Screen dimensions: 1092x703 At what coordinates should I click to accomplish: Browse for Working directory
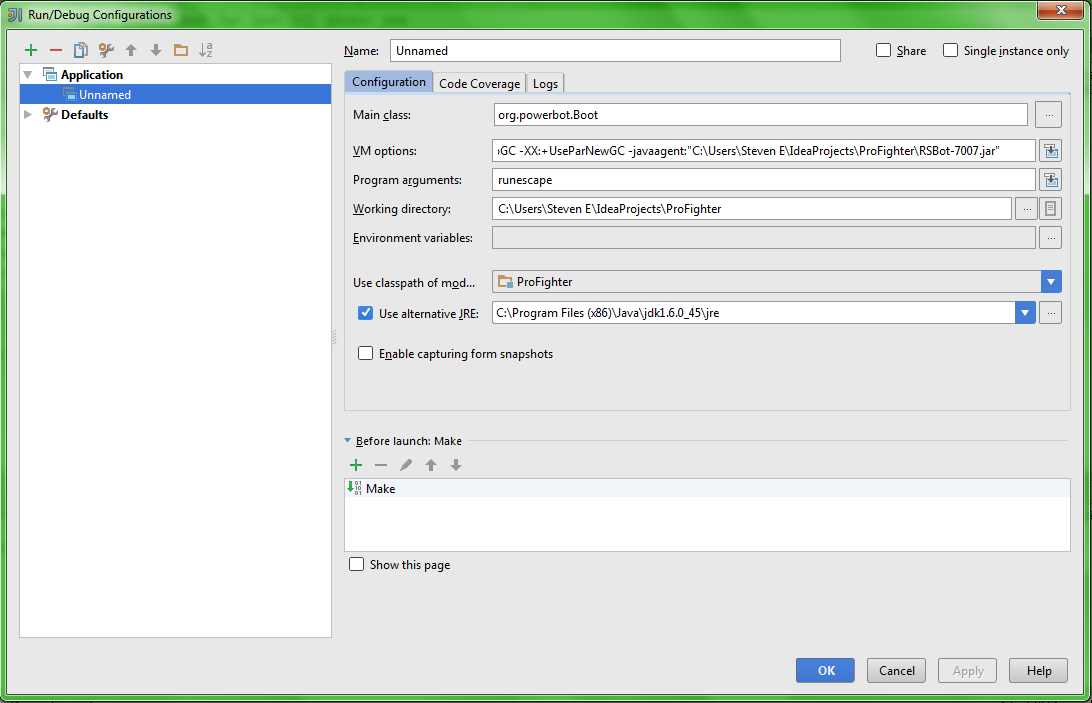[1027, 208]
